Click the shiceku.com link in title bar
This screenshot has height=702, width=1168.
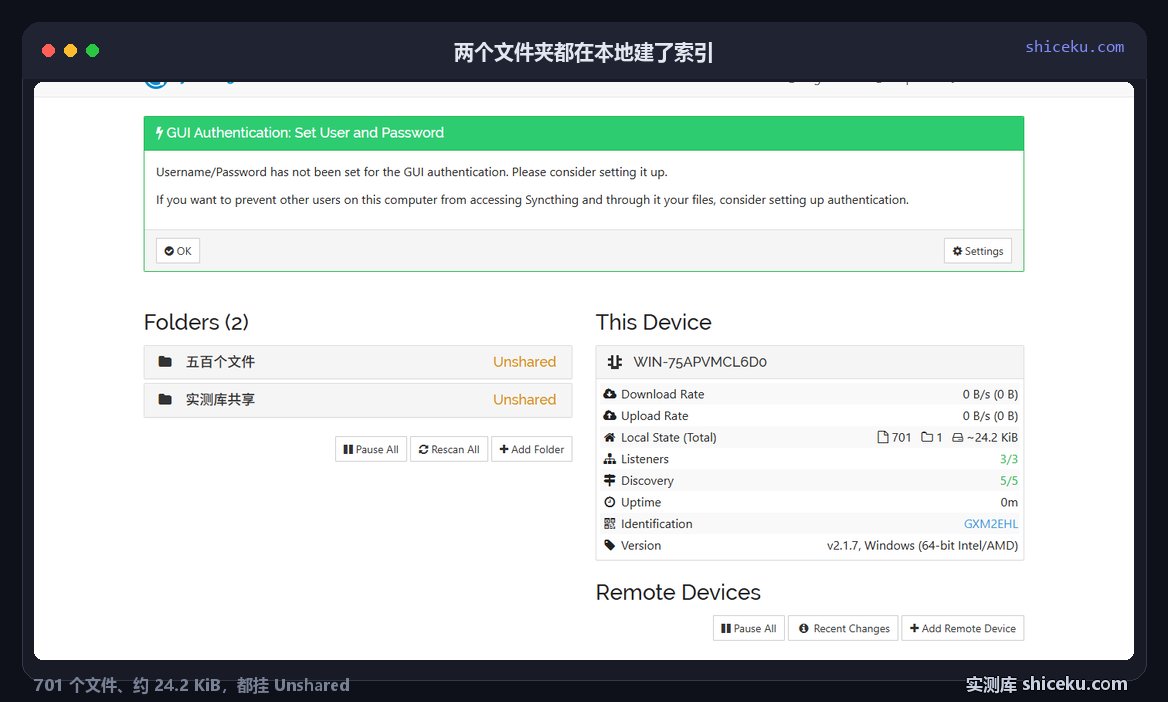[x=1074, y=47]
